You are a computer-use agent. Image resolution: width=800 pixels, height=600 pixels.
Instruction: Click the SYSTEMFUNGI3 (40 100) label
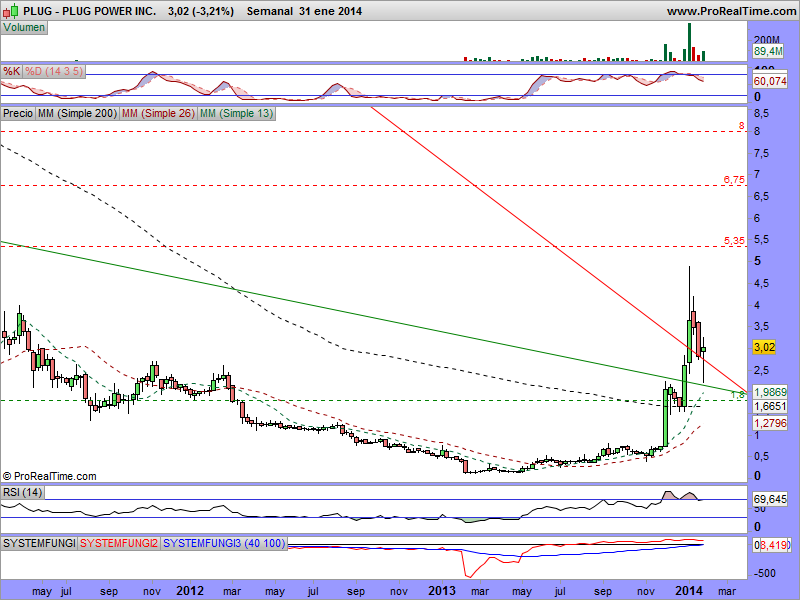[224, 543]
